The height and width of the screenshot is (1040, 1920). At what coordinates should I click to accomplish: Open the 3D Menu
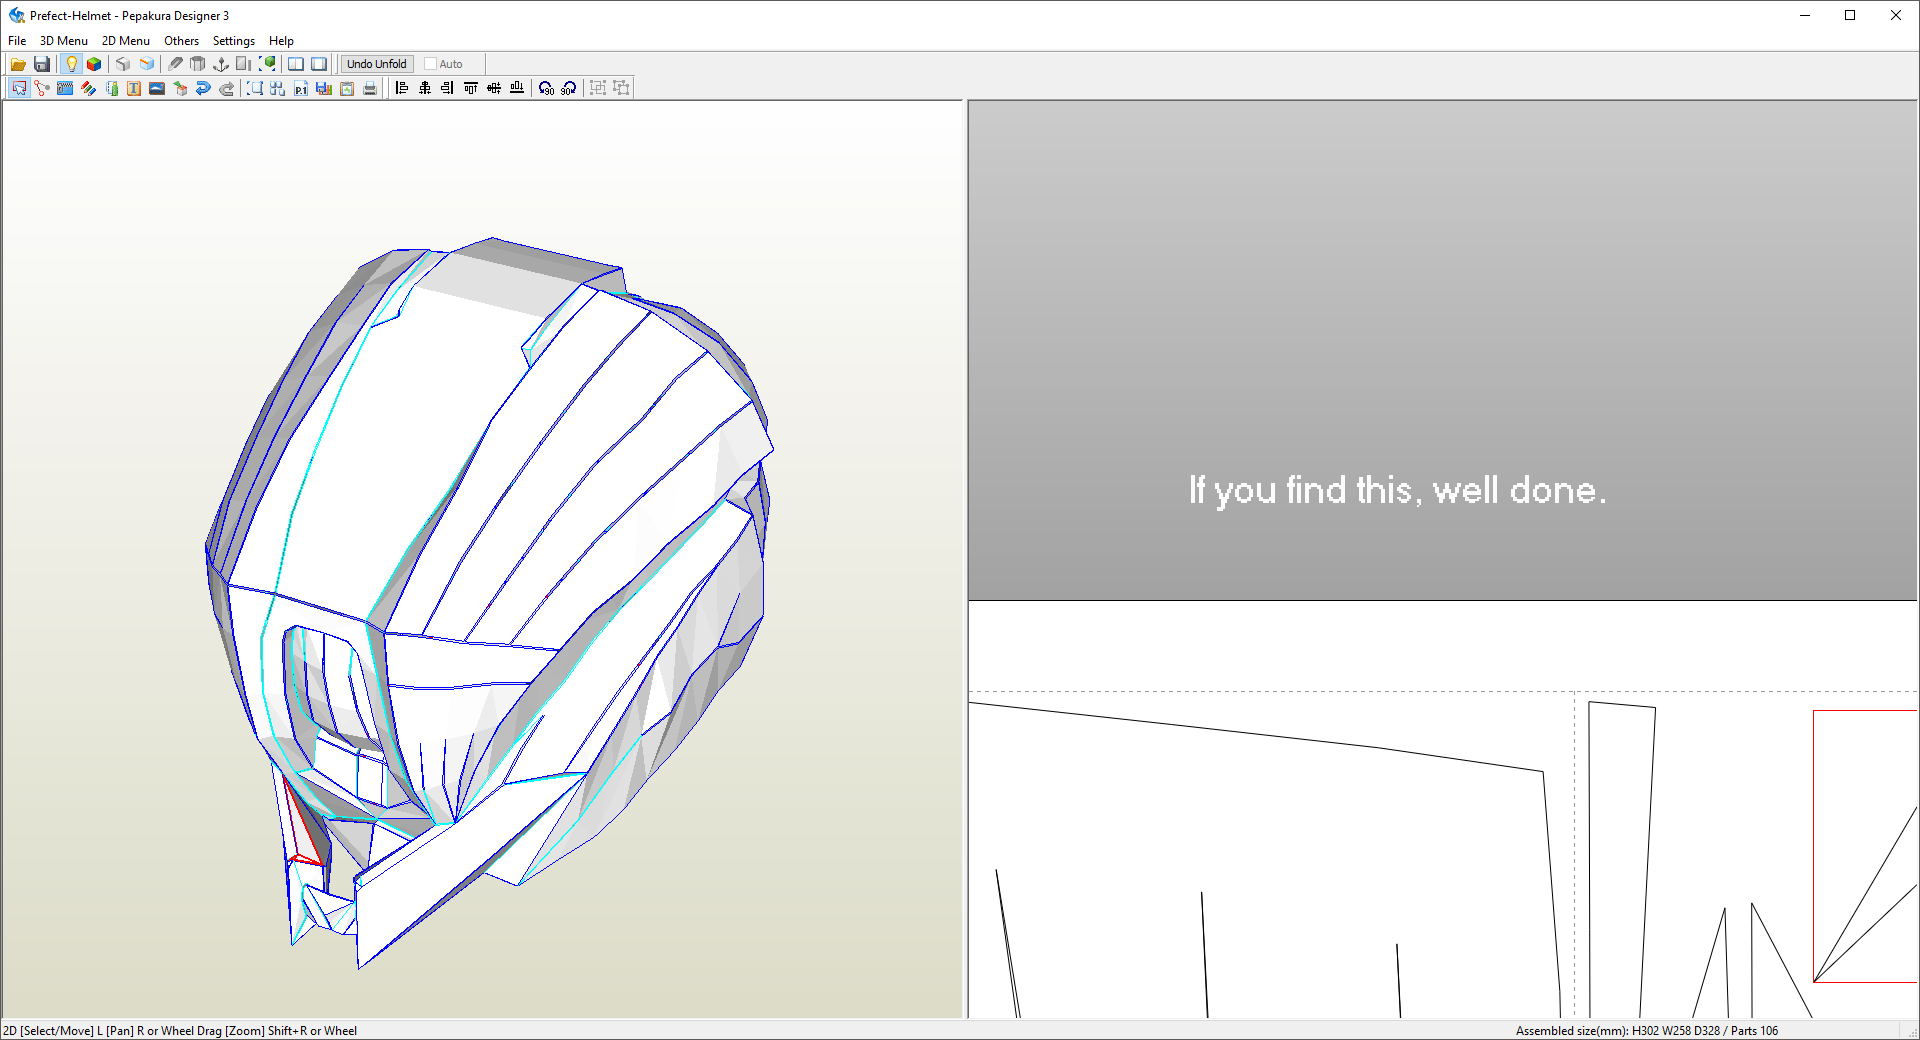64,41
